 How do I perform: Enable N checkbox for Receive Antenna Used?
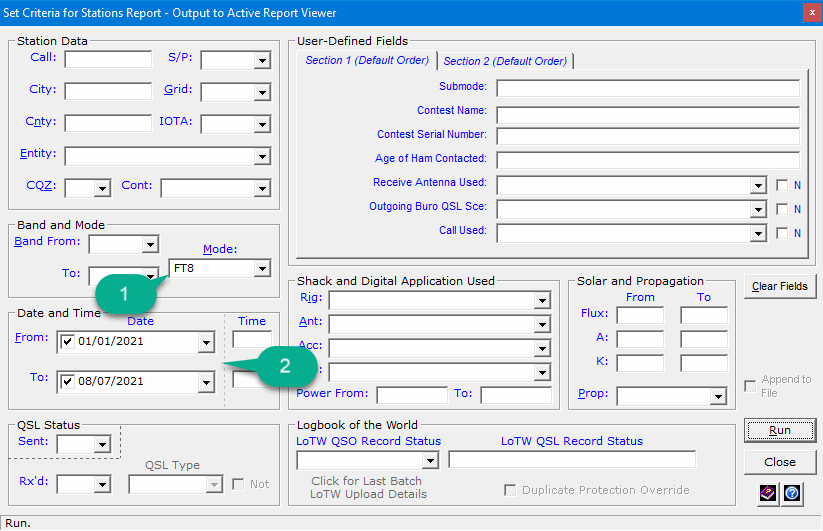pyautogui.click(x=783, y=185)
